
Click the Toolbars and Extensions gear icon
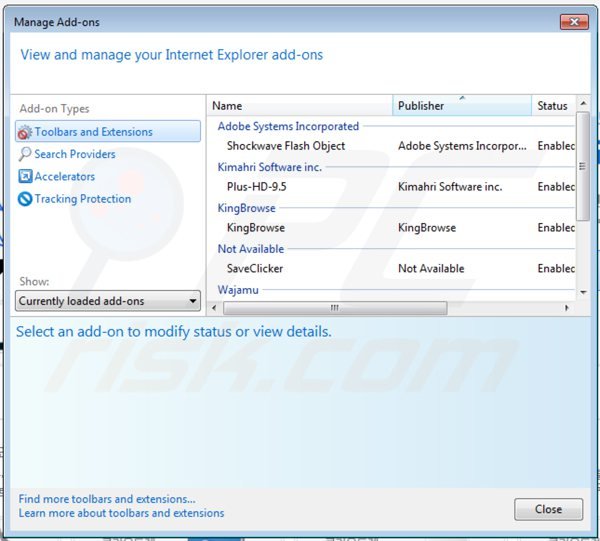pos(24,132)
